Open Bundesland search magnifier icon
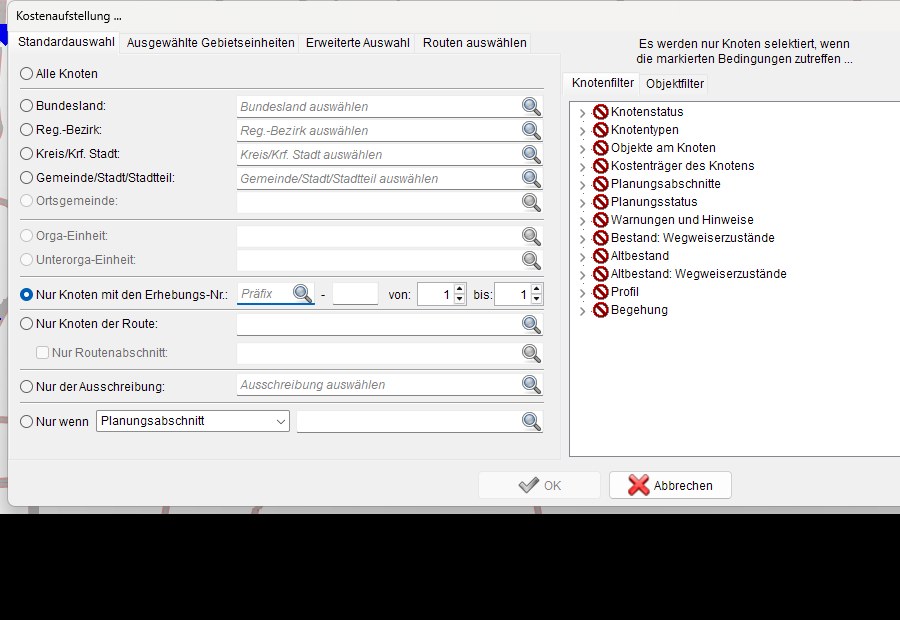Screen dimensions: 900x620 531,106
